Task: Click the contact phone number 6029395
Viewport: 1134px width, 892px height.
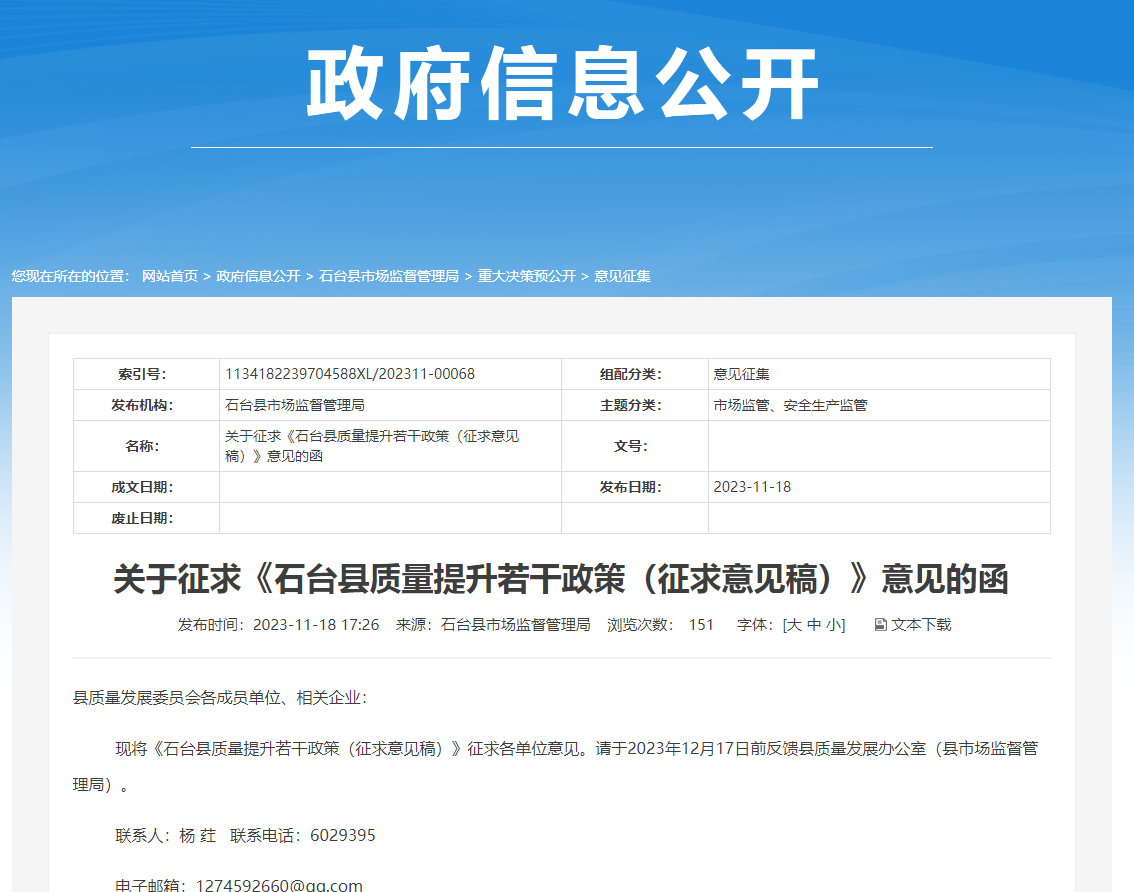Action: point(343,835)
